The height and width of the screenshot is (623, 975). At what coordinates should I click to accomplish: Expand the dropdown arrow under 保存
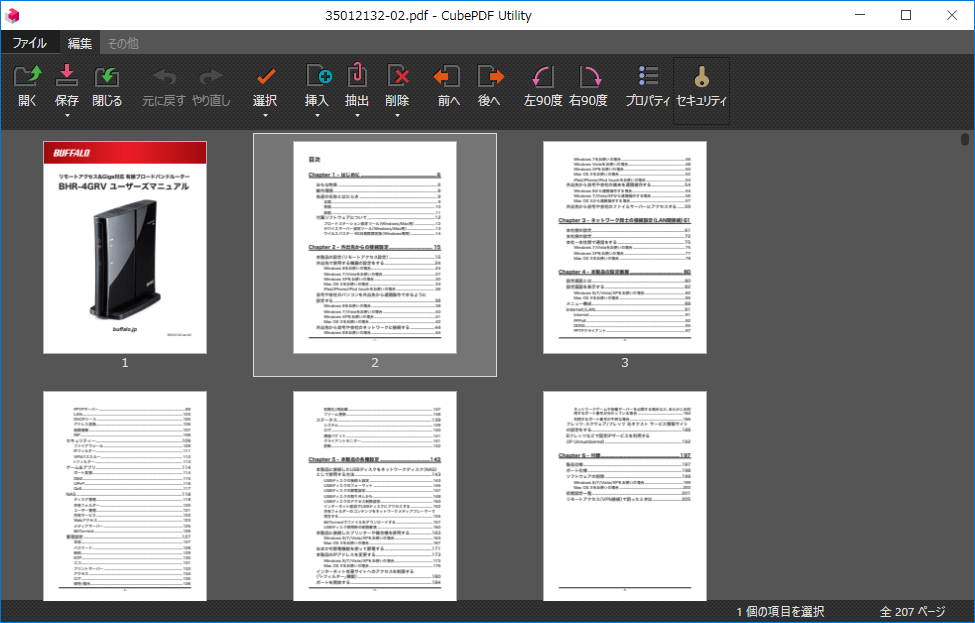(67, 116)
